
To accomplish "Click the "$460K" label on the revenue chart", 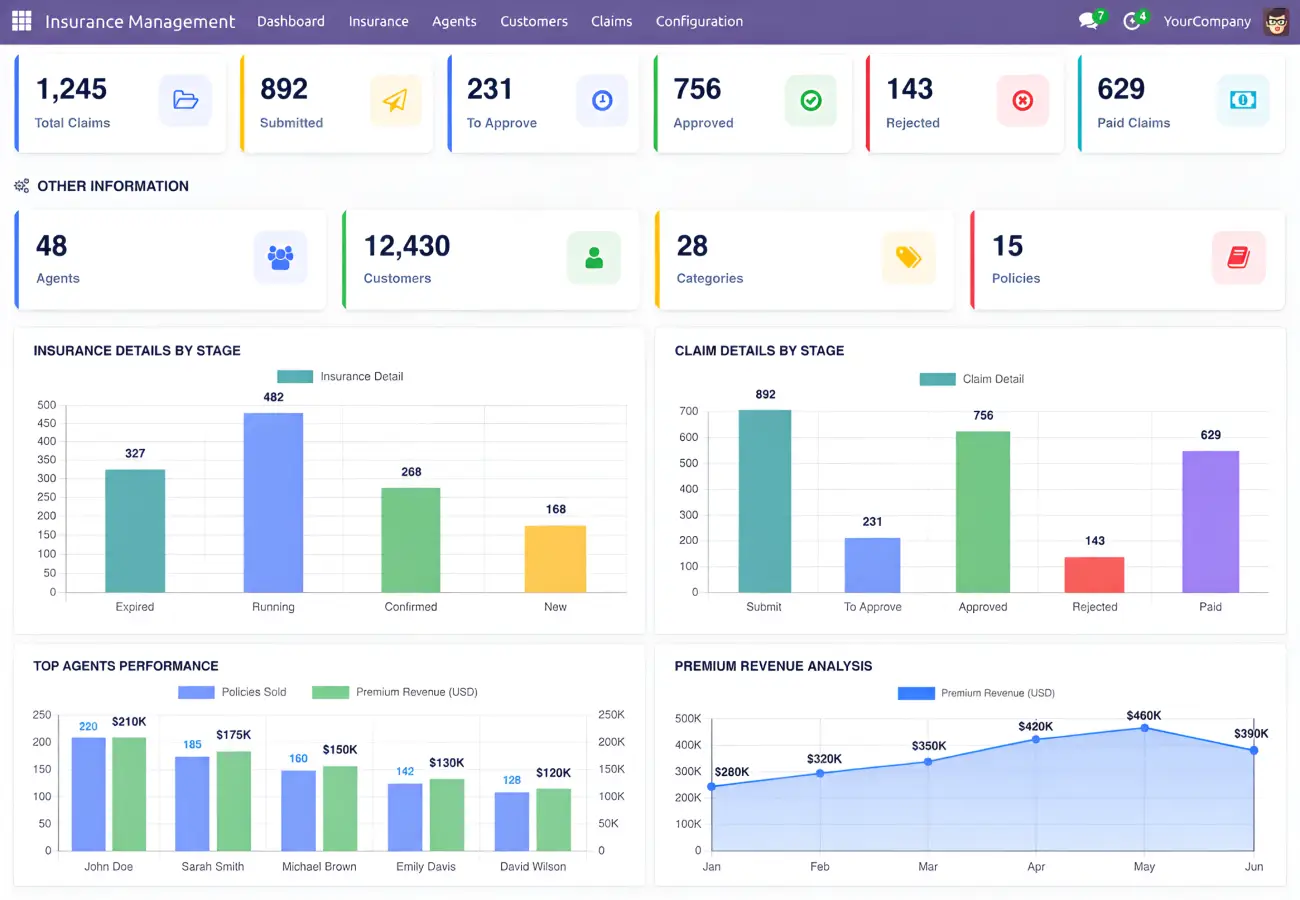I will point(1144,715).
